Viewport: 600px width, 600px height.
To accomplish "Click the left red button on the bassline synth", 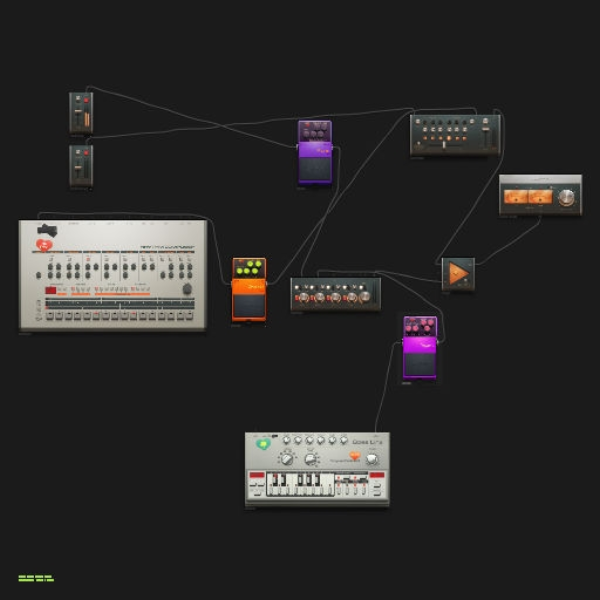I will click(257, 475).
